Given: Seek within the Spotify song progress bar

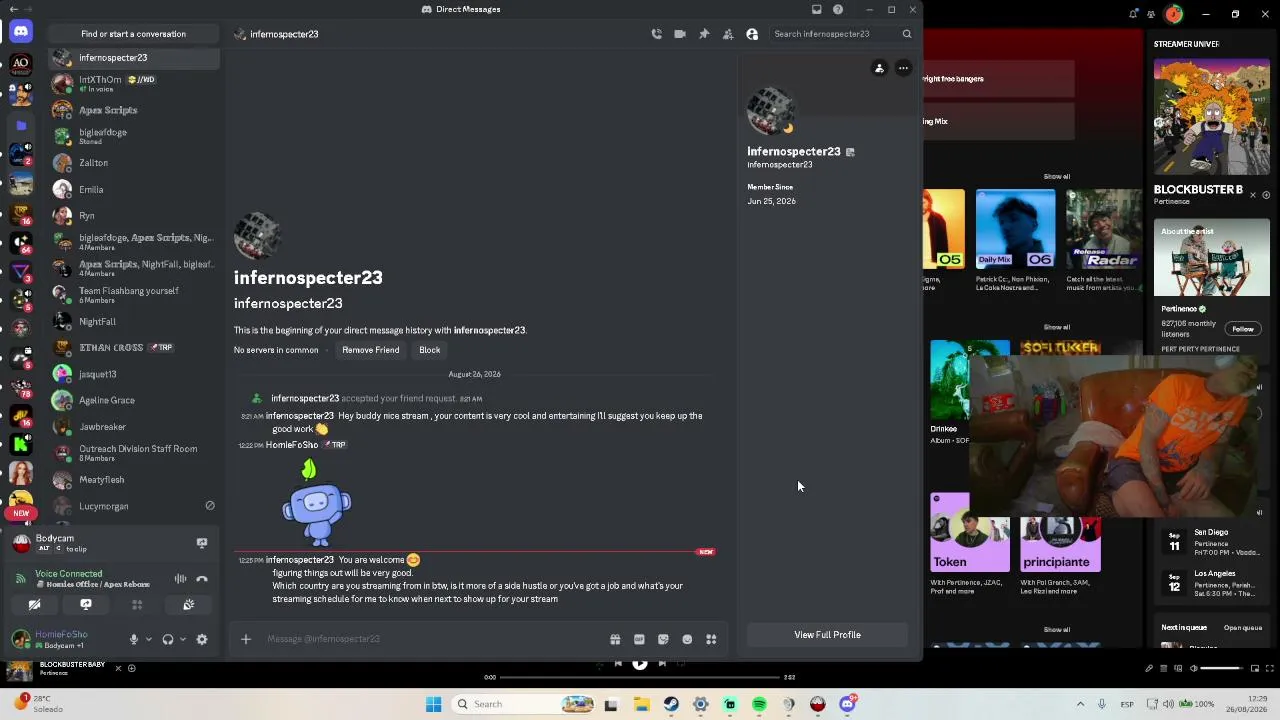Looking at the screenshot, I should [639, 678].
